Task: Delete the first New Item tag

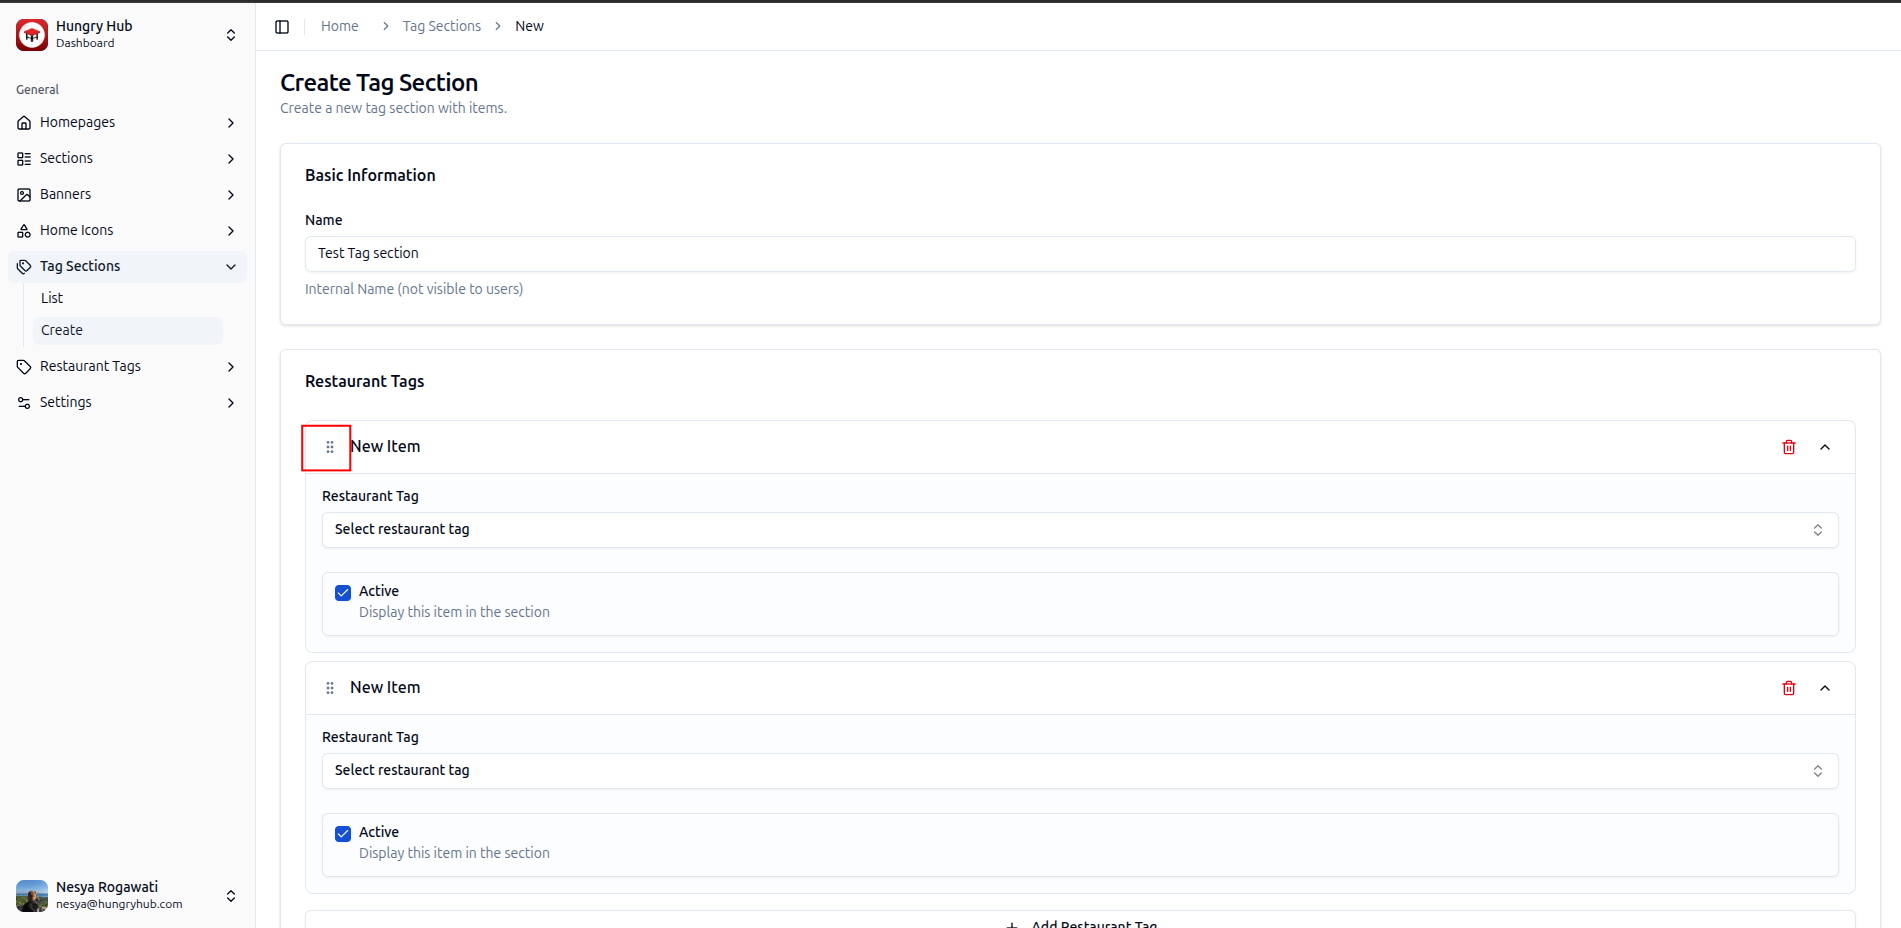Action: pyautogui.click(x=1788, y=447)
